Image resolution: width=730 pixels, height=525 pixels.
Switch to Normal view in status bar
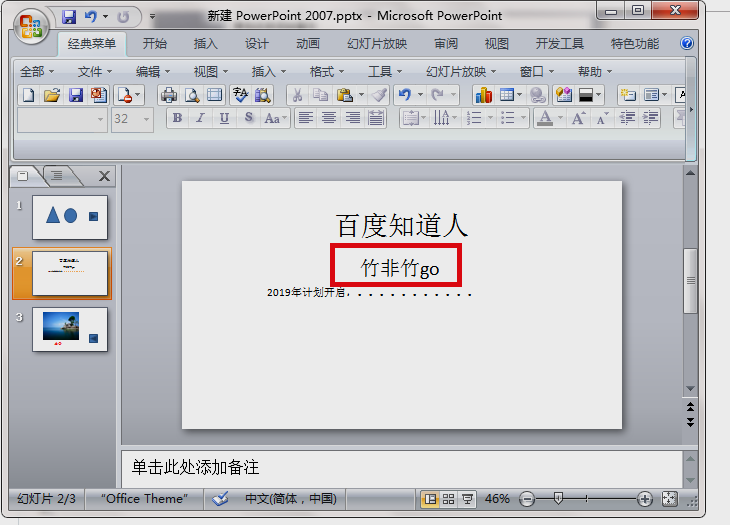pos(430,499)
